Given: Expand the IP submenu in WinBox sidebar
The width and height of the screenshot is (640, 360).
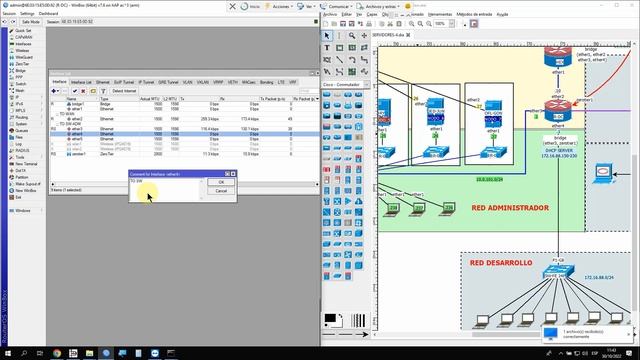Looking at the screenshot, I should coord(26,98).
